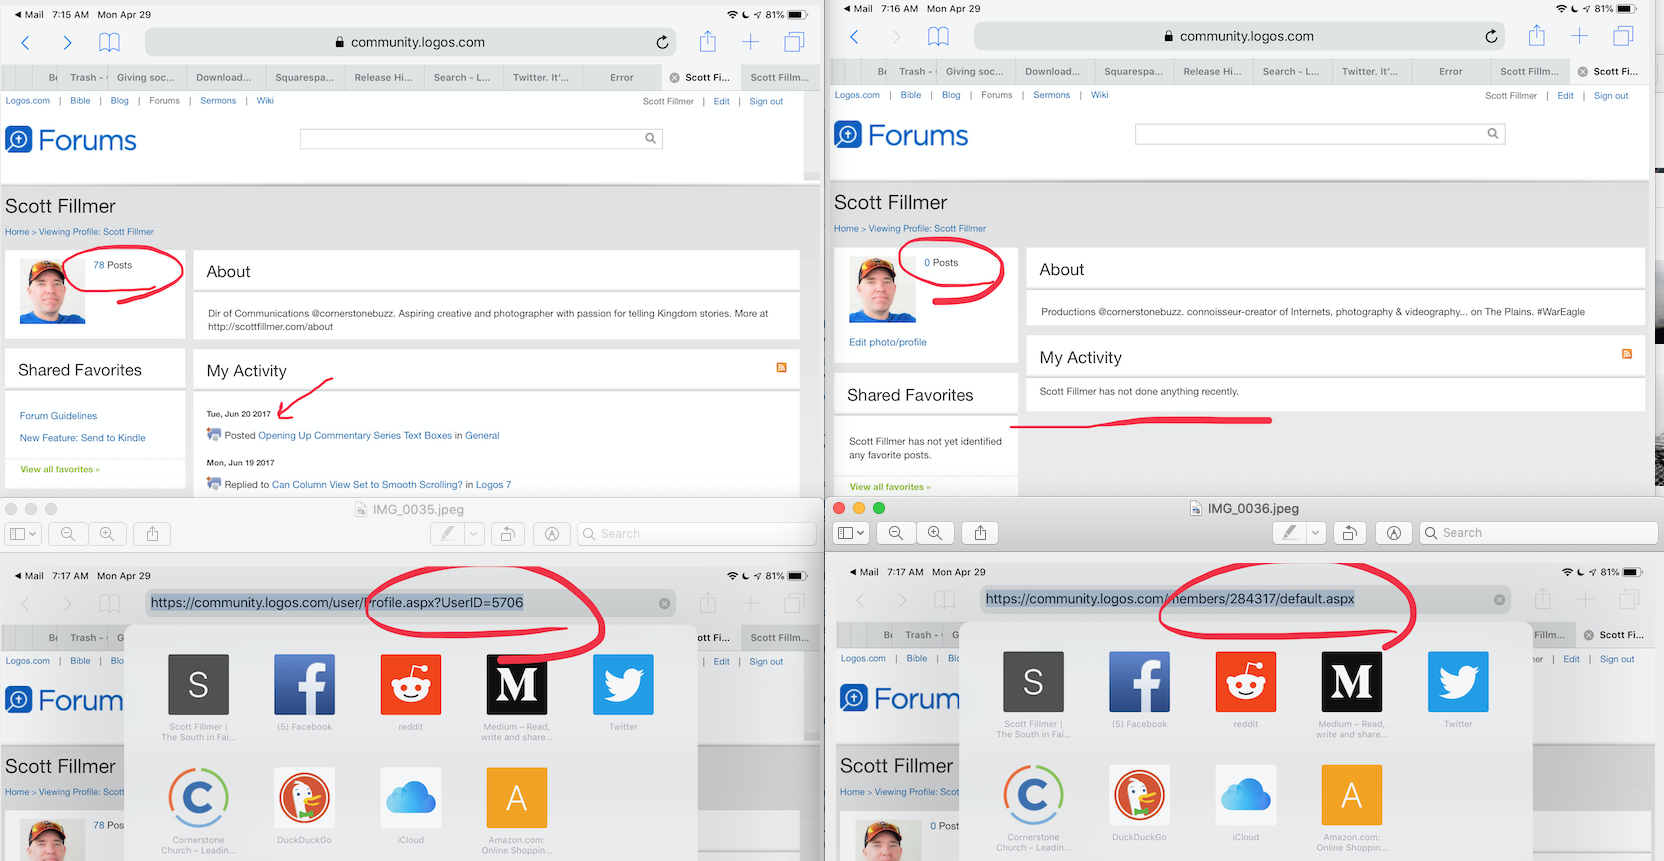This screenshot has height=861, width=1664.
Task: Tap the Safari back arrow on the 78 Posts page
Action: 26,42
